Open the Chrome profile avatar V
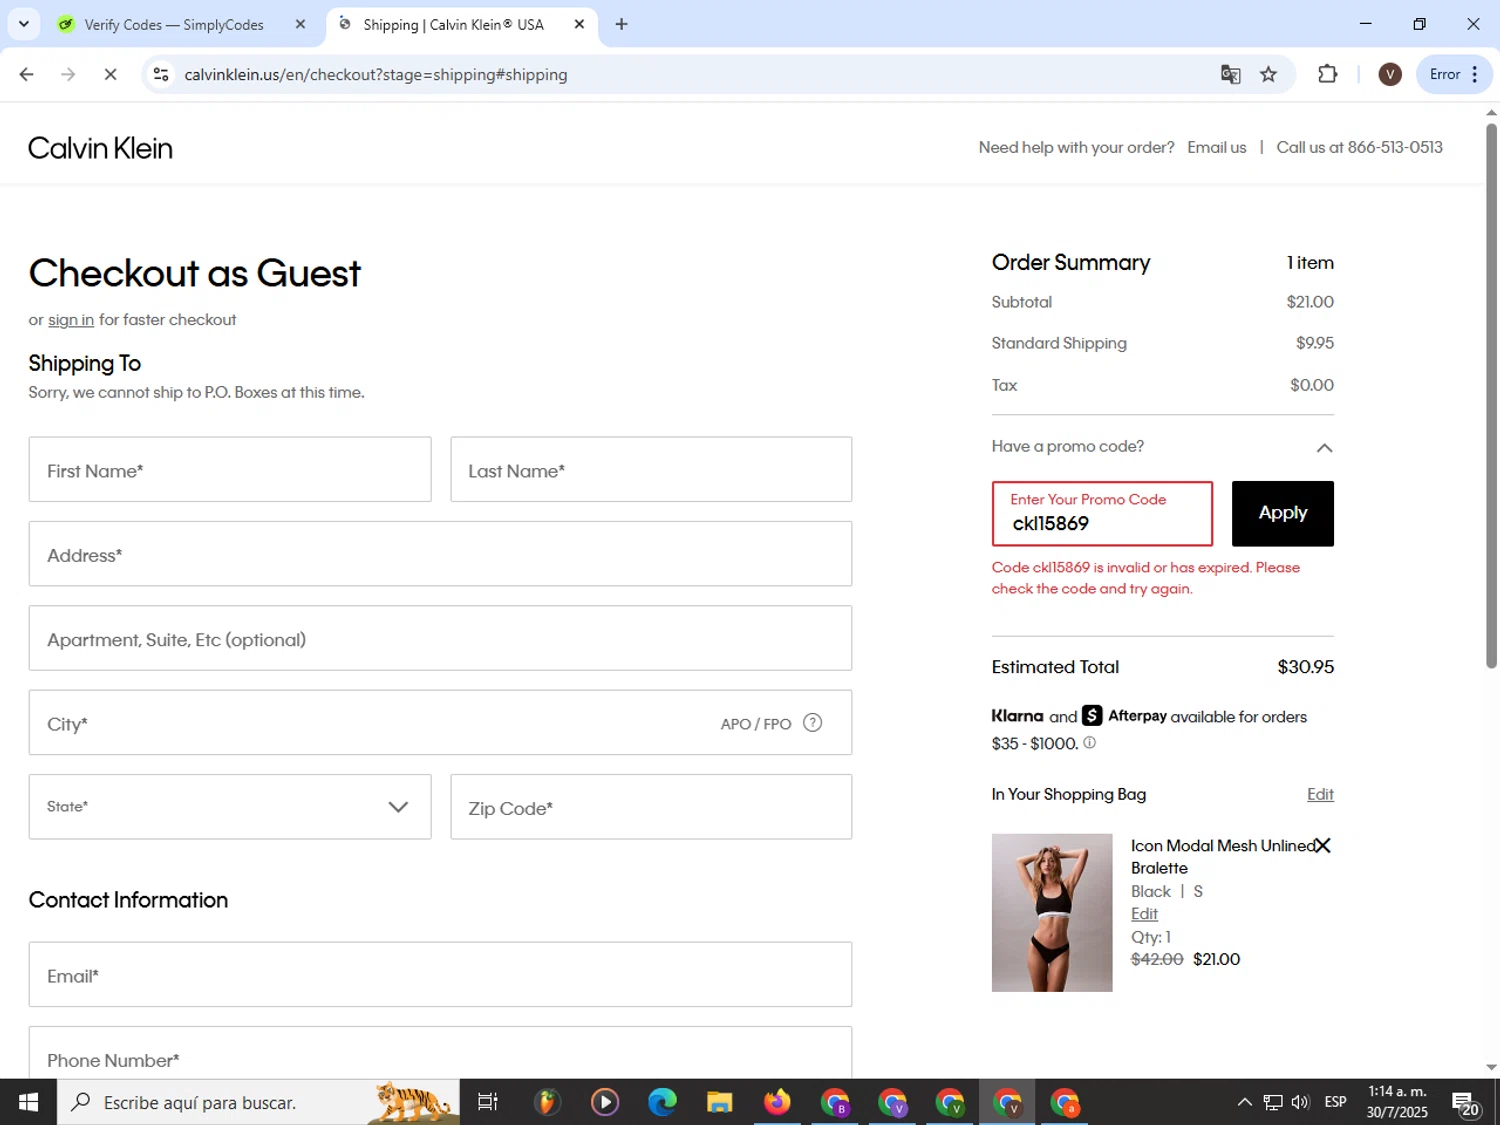The image size is (1500, 1125). point(1389,74)
